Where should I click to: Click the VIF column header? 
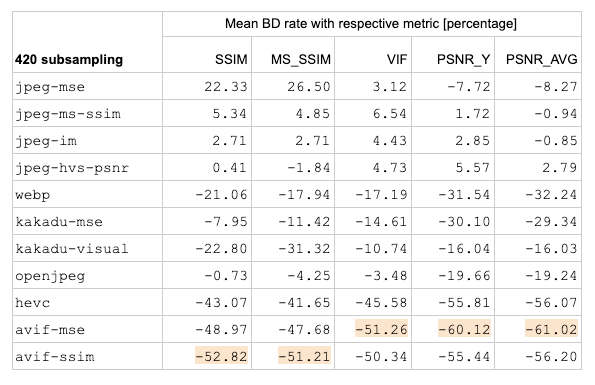pos(397,59)
